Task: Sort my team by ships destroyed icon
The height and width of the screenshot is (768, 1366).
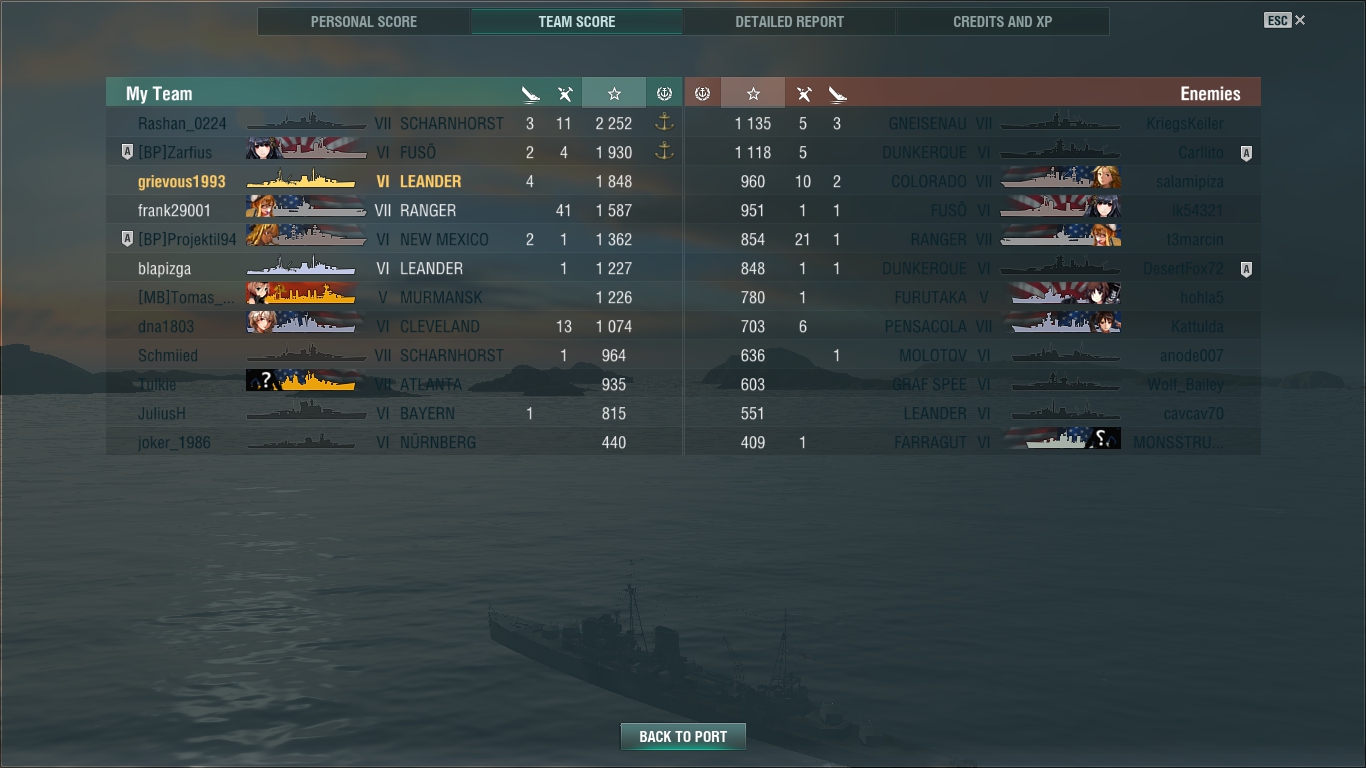Action: click(x=530, y=94)
